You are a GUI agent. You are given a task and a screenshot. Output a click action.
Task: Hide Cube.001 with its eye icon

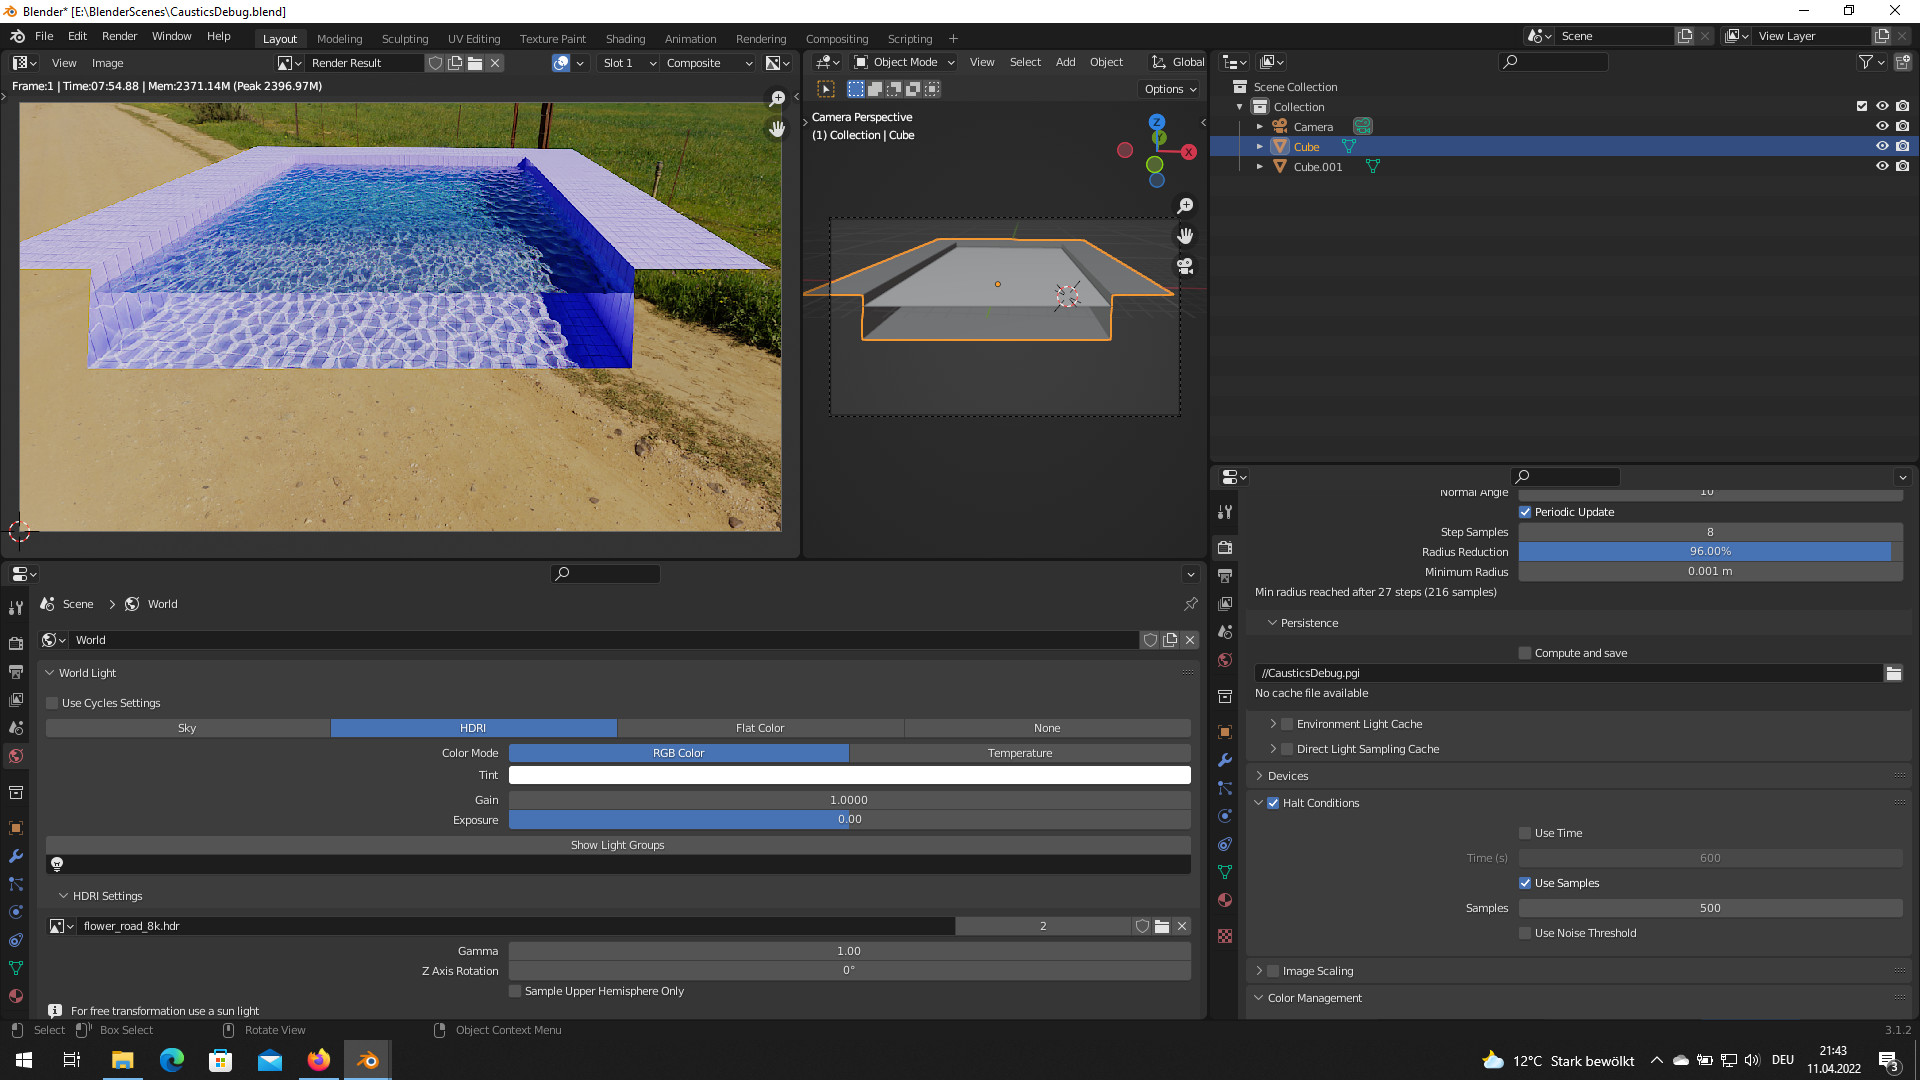click(x=1882, y=166)
